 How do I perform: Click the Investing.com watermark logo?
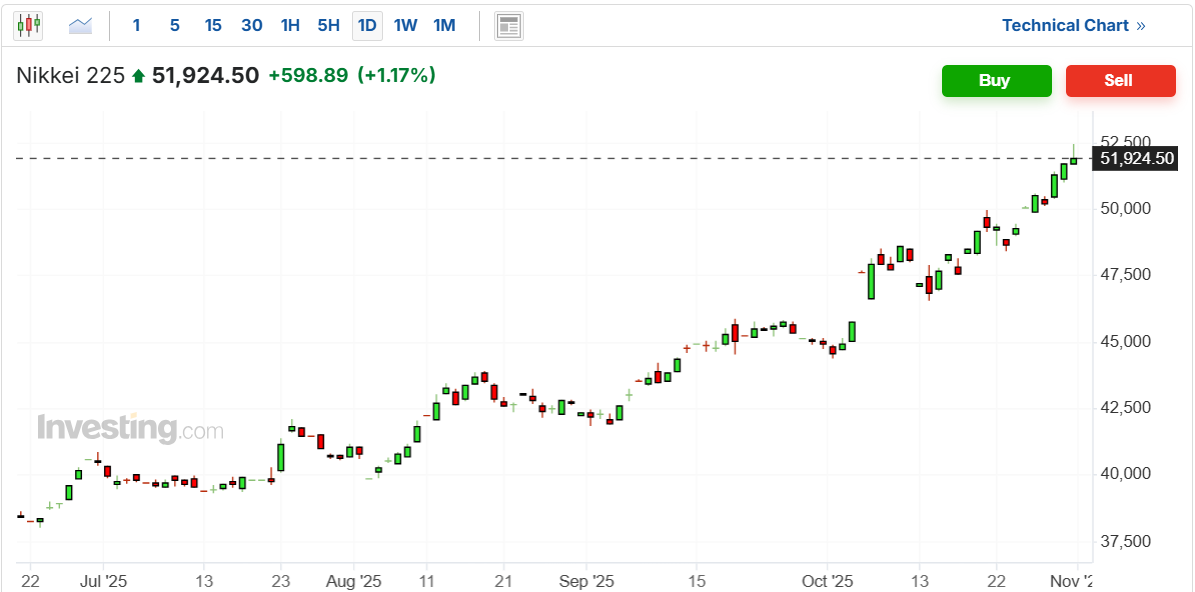[130, 428]
